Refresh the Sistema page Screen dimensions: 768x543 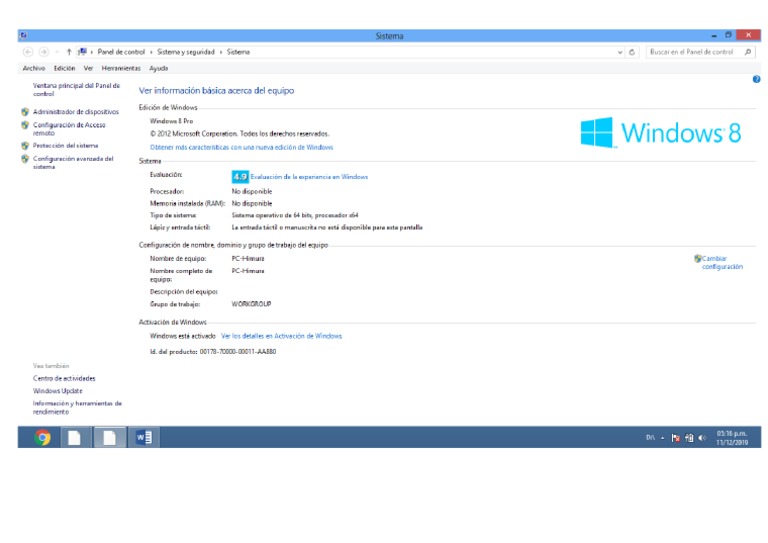pos(632,52)
